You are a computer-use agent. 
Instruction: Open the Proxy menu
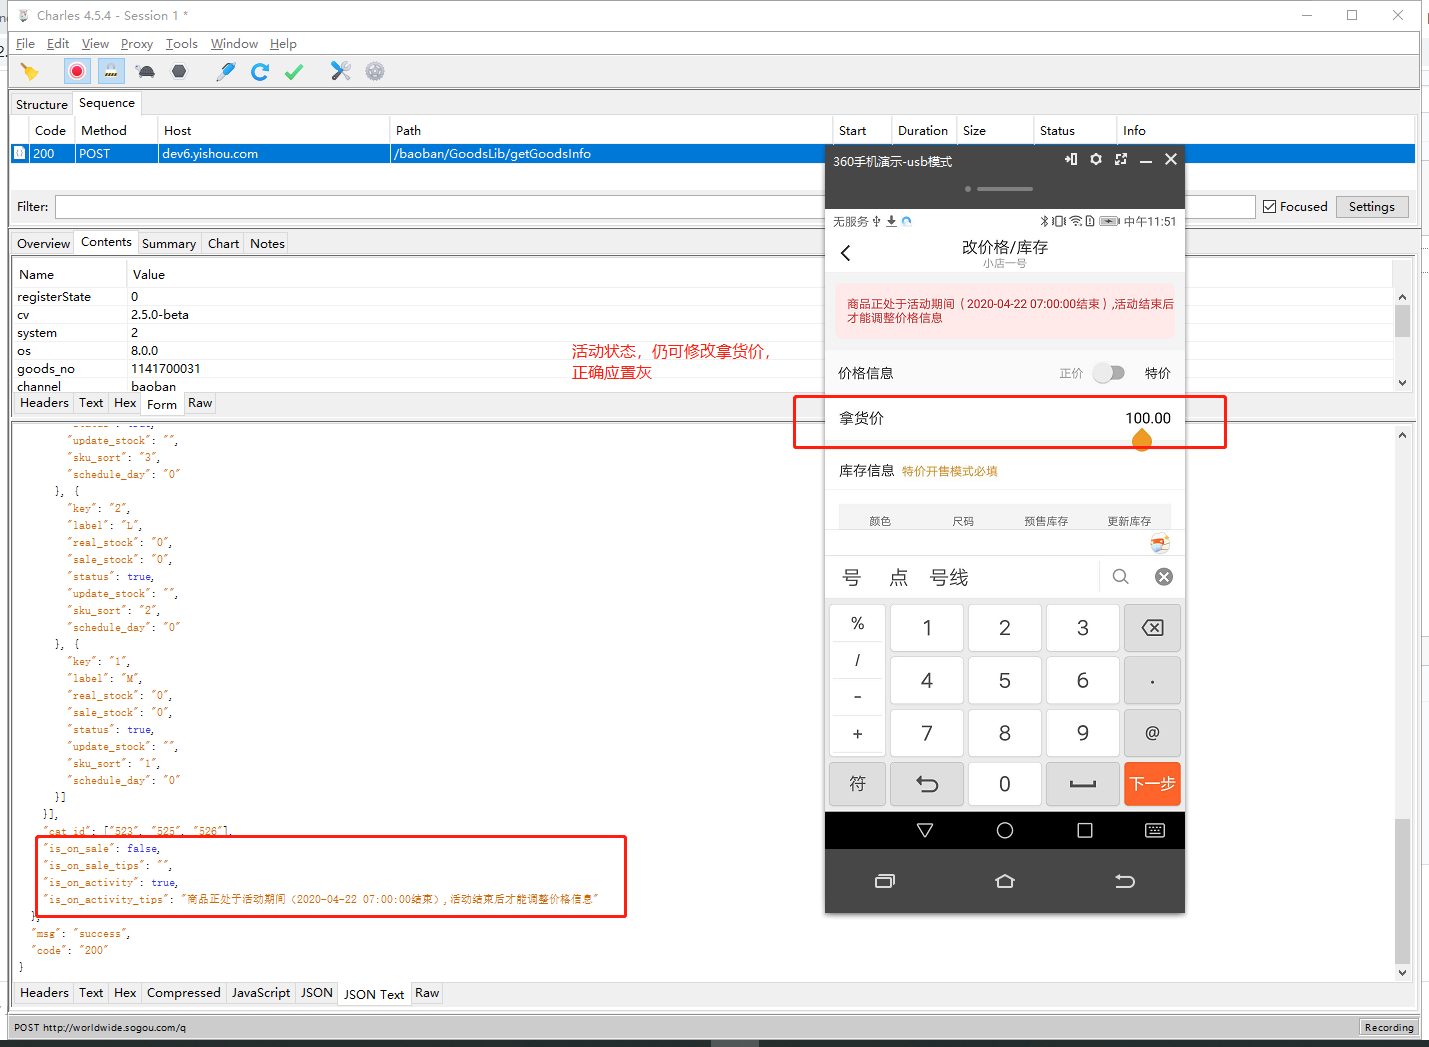click(x=137, y=44)
